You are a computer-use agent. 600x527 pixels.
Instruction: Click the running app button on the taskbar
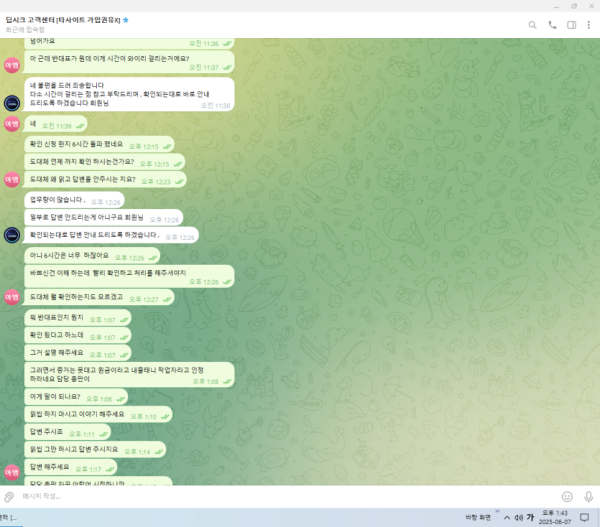point(10,518)
